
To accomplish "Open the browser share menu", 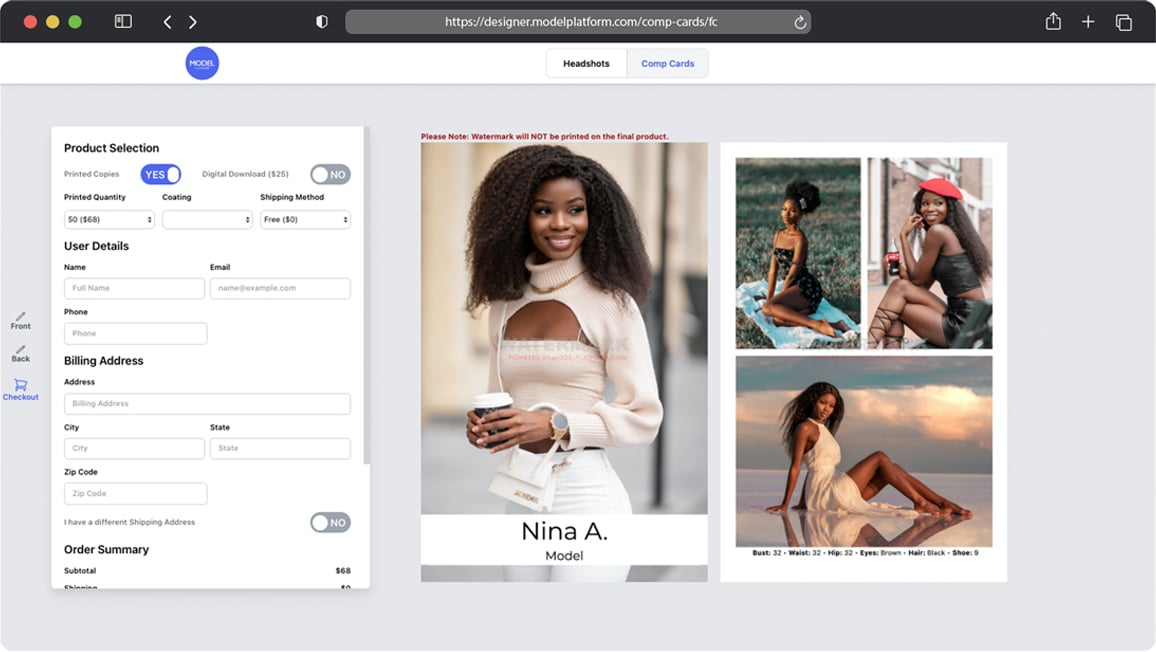I will pos(1053,21).
